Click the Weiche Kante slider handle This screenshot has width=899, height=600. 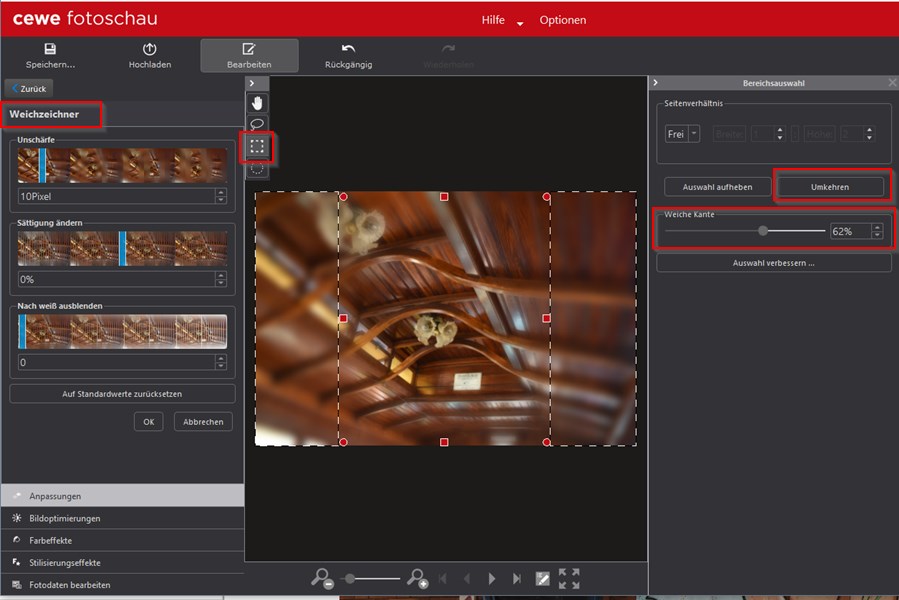click(x=763, y=231)
